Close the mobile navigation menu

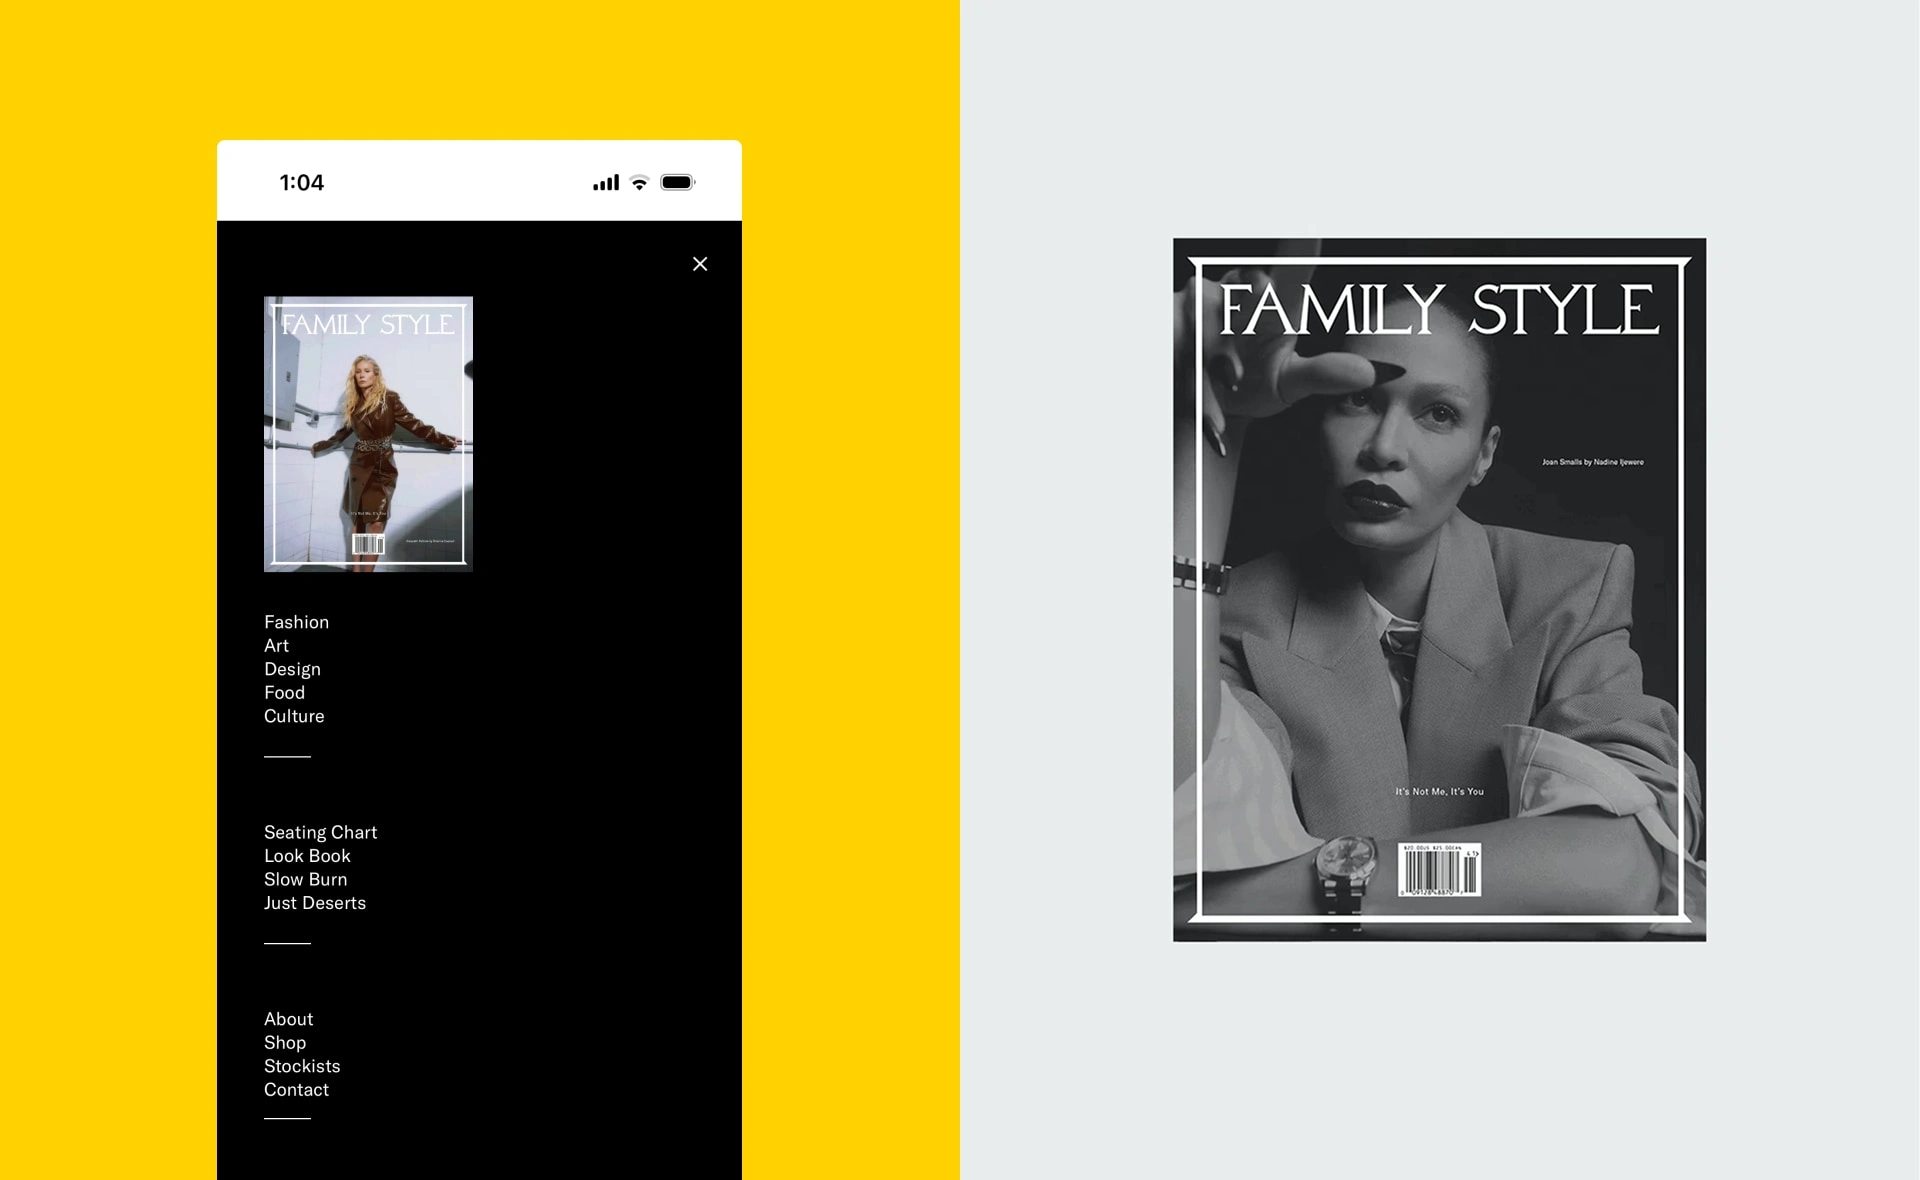click(700, 264)
